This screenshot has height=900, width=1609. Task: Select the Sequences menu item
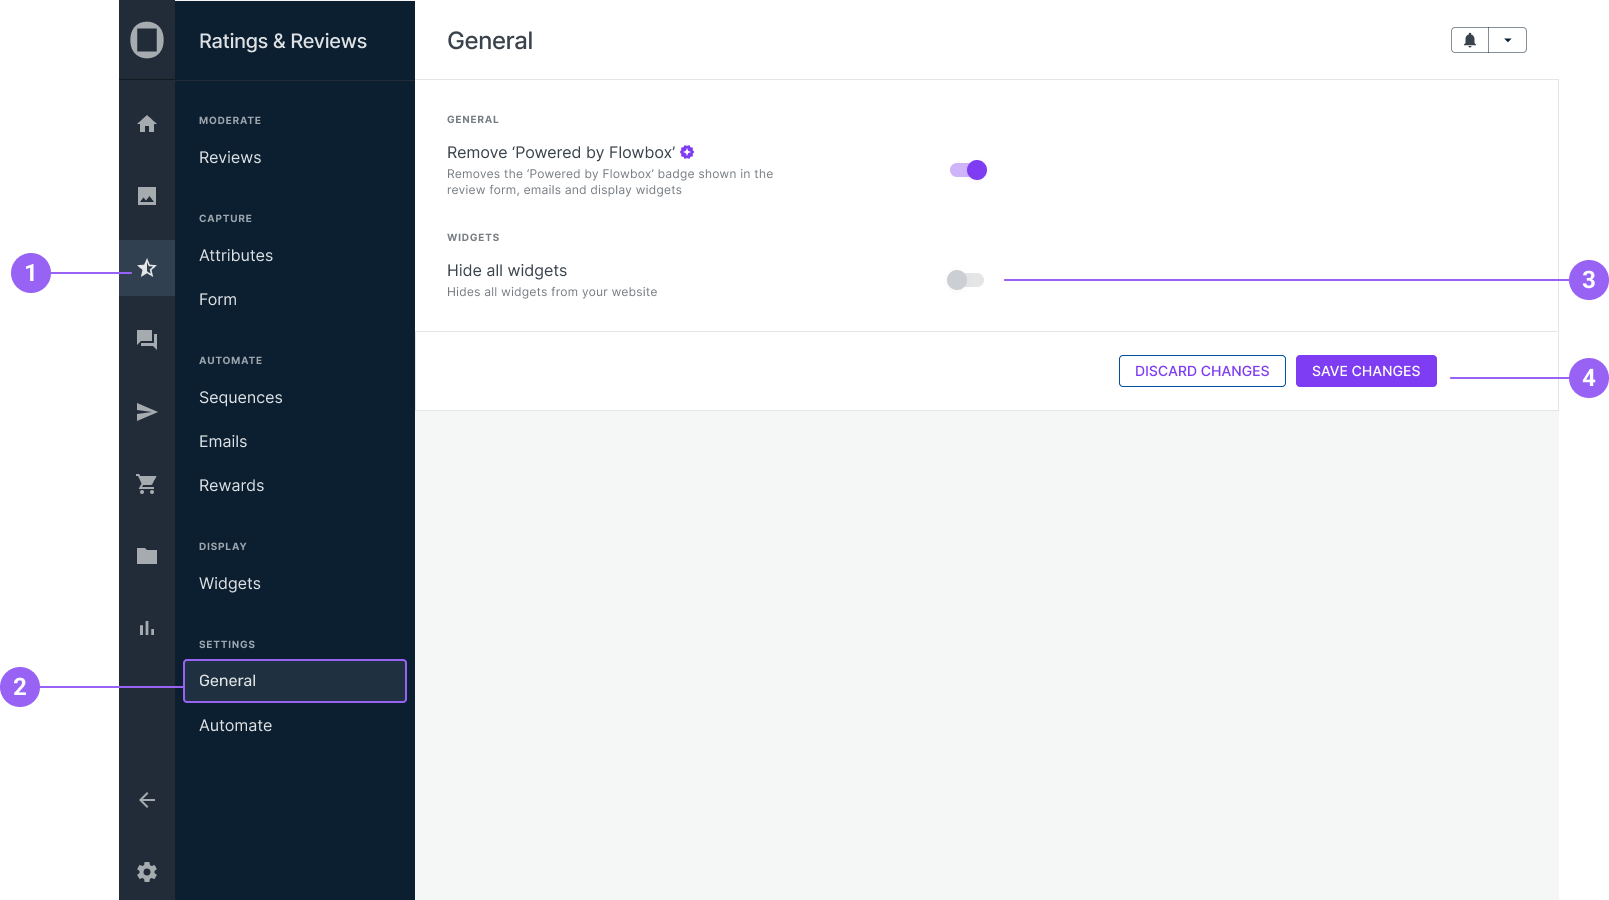point(241,398)
